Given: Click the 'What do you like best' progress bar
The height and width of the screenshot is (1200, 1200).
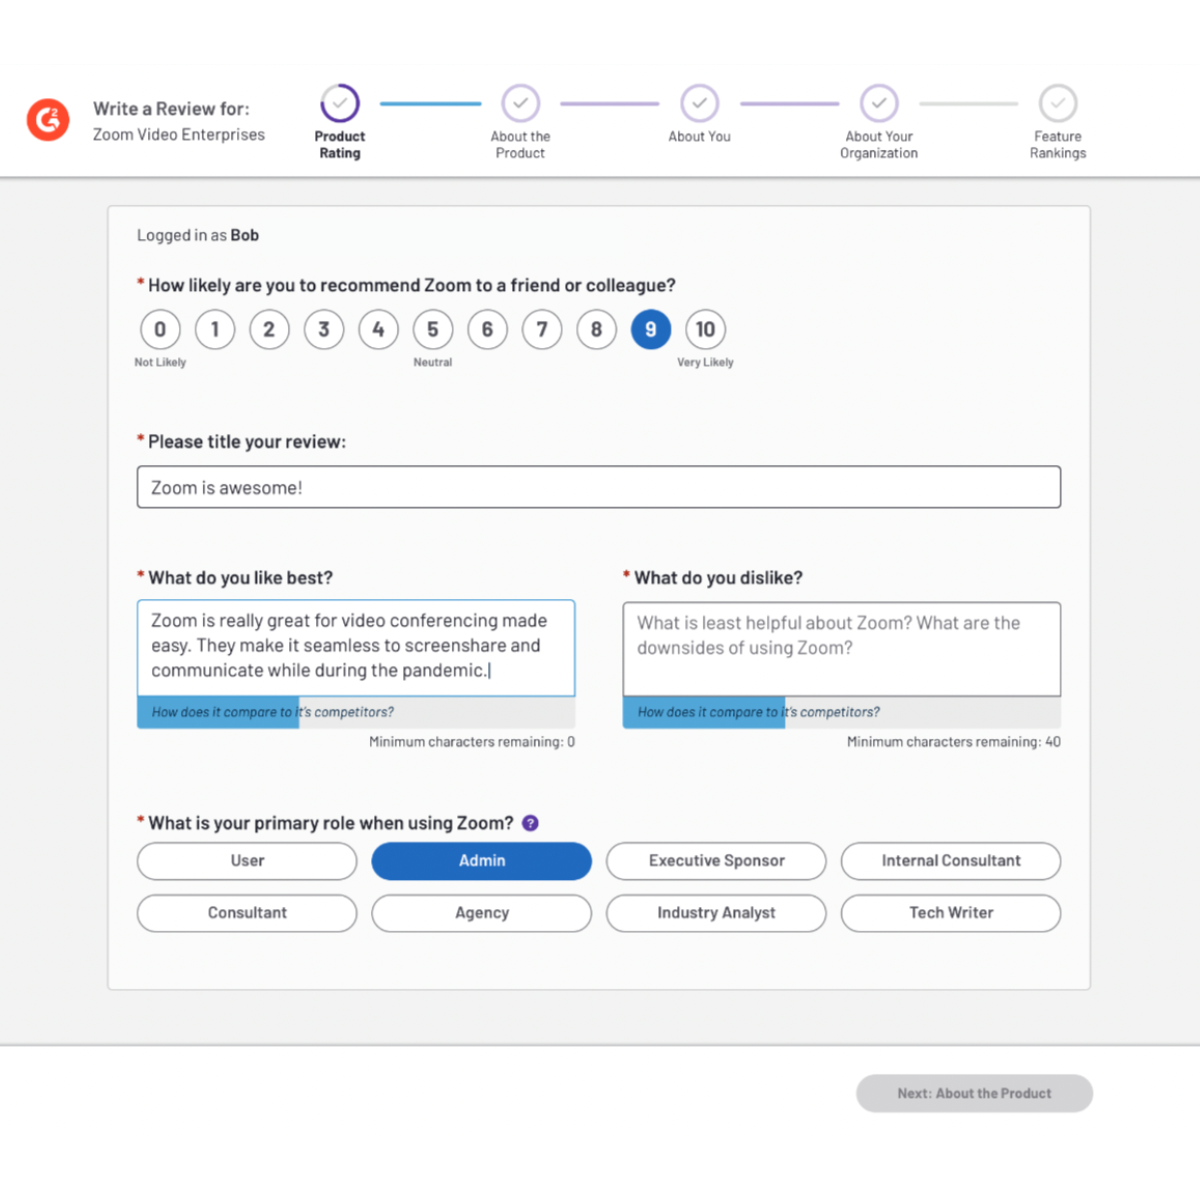Looking at the screenshot, I should pyautogui.click(x=355, y=712).
